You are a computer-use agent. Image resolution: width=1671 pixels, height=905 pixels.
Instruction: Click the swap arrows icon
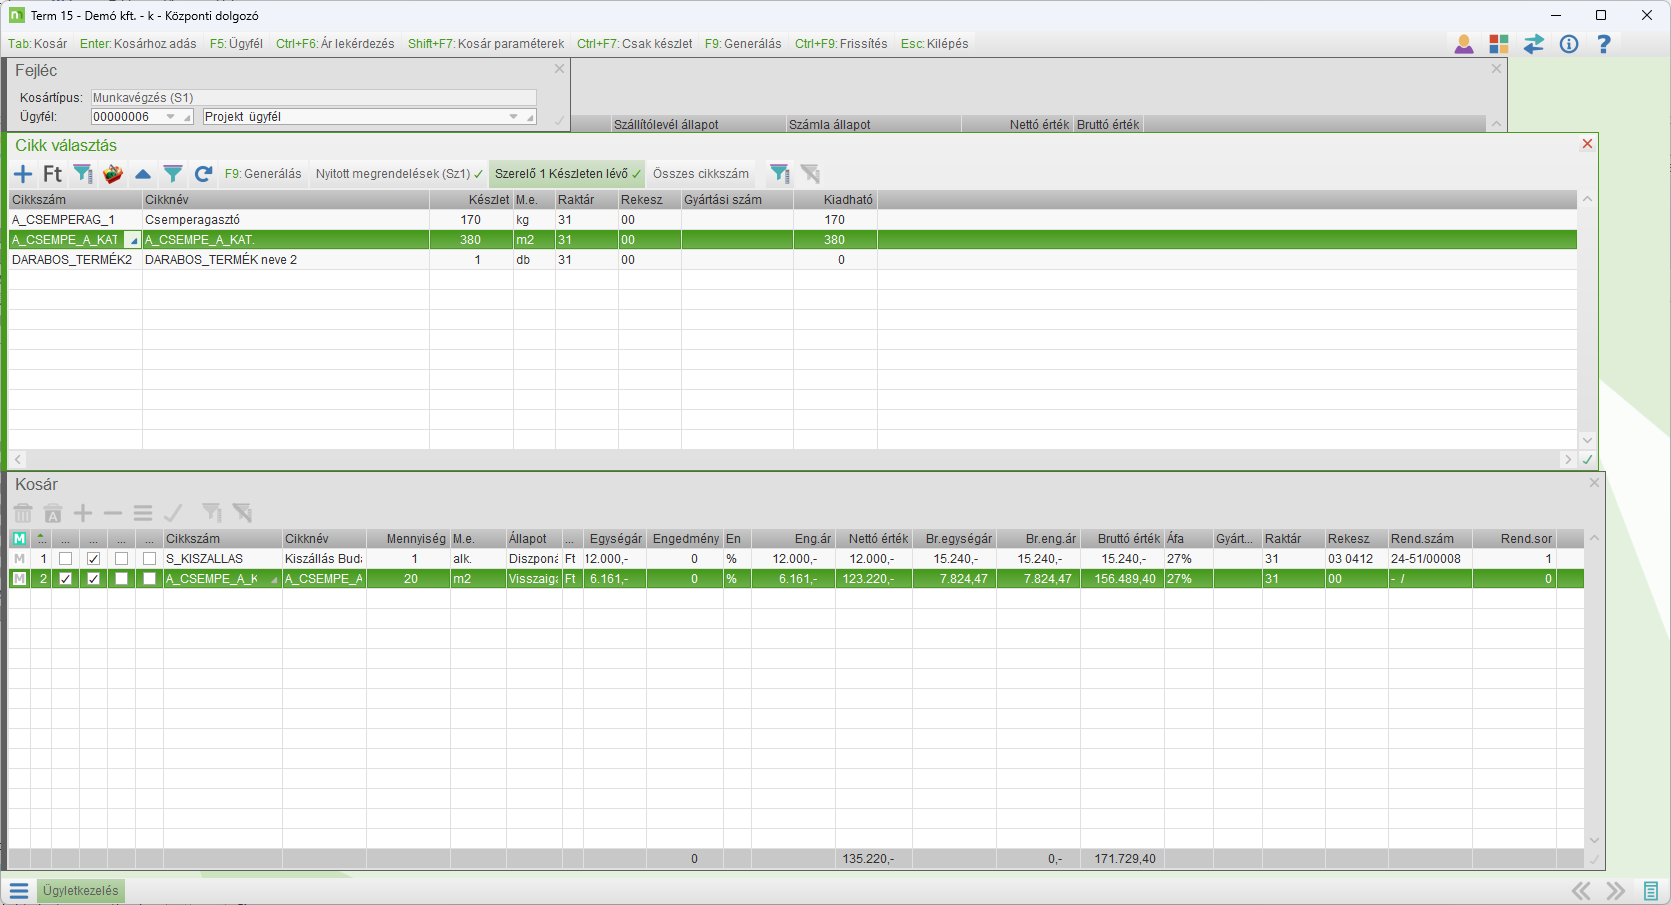[1534, 44]
